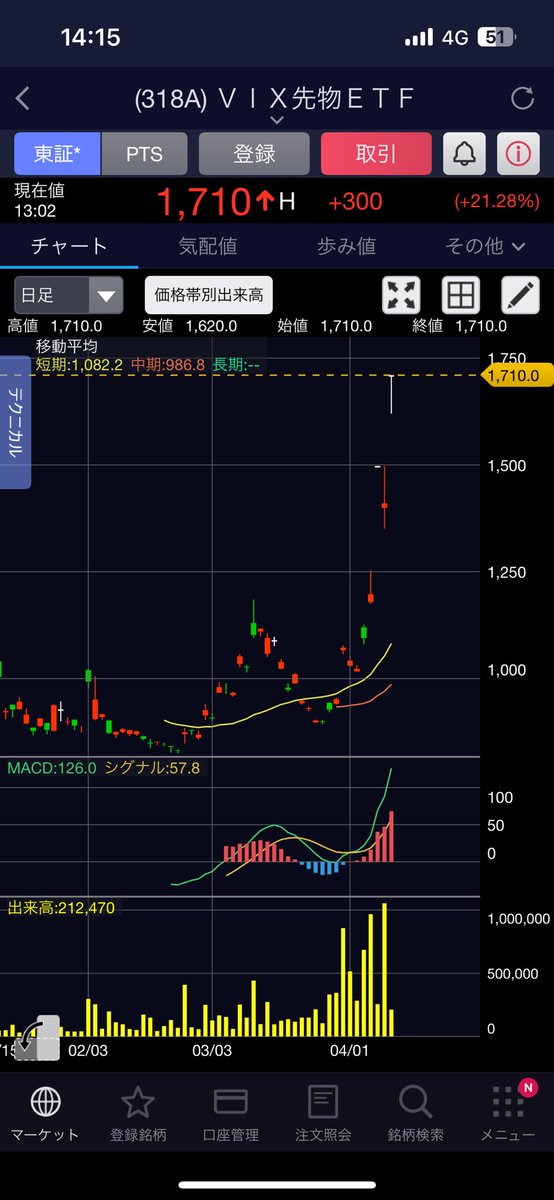554x1200 pixels.
Task: Tap the 02/03 date axis label
Action: coord(88,1050)
